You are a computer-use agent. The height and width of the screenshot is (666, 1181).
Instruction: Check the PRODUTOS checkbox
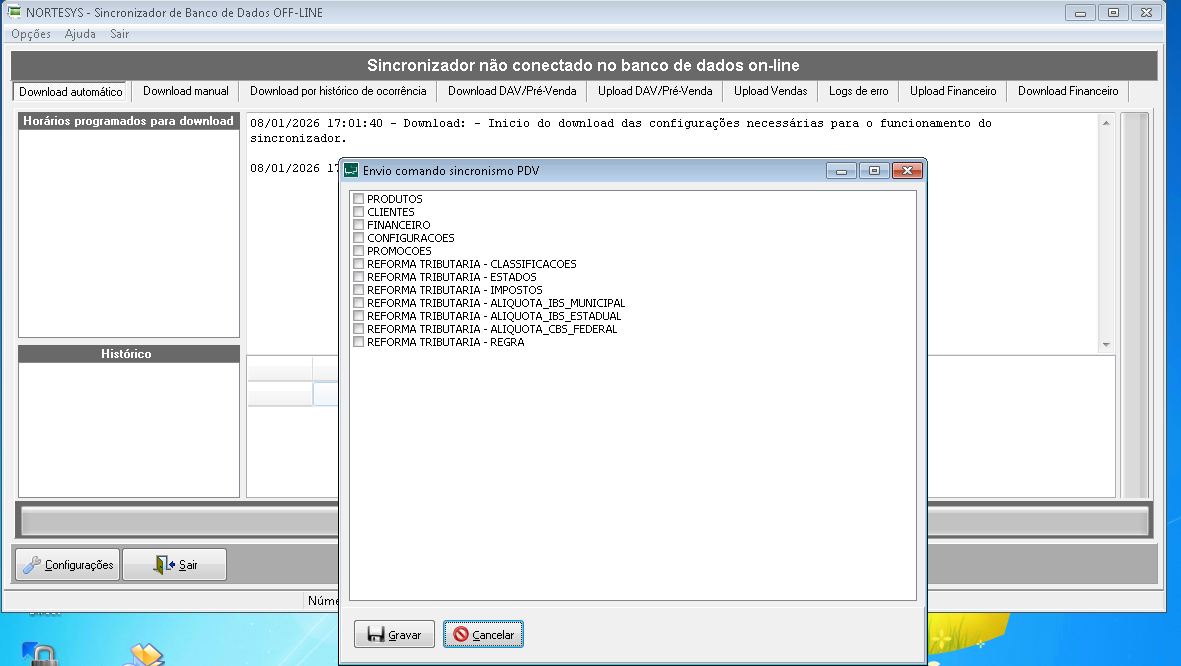359,199
